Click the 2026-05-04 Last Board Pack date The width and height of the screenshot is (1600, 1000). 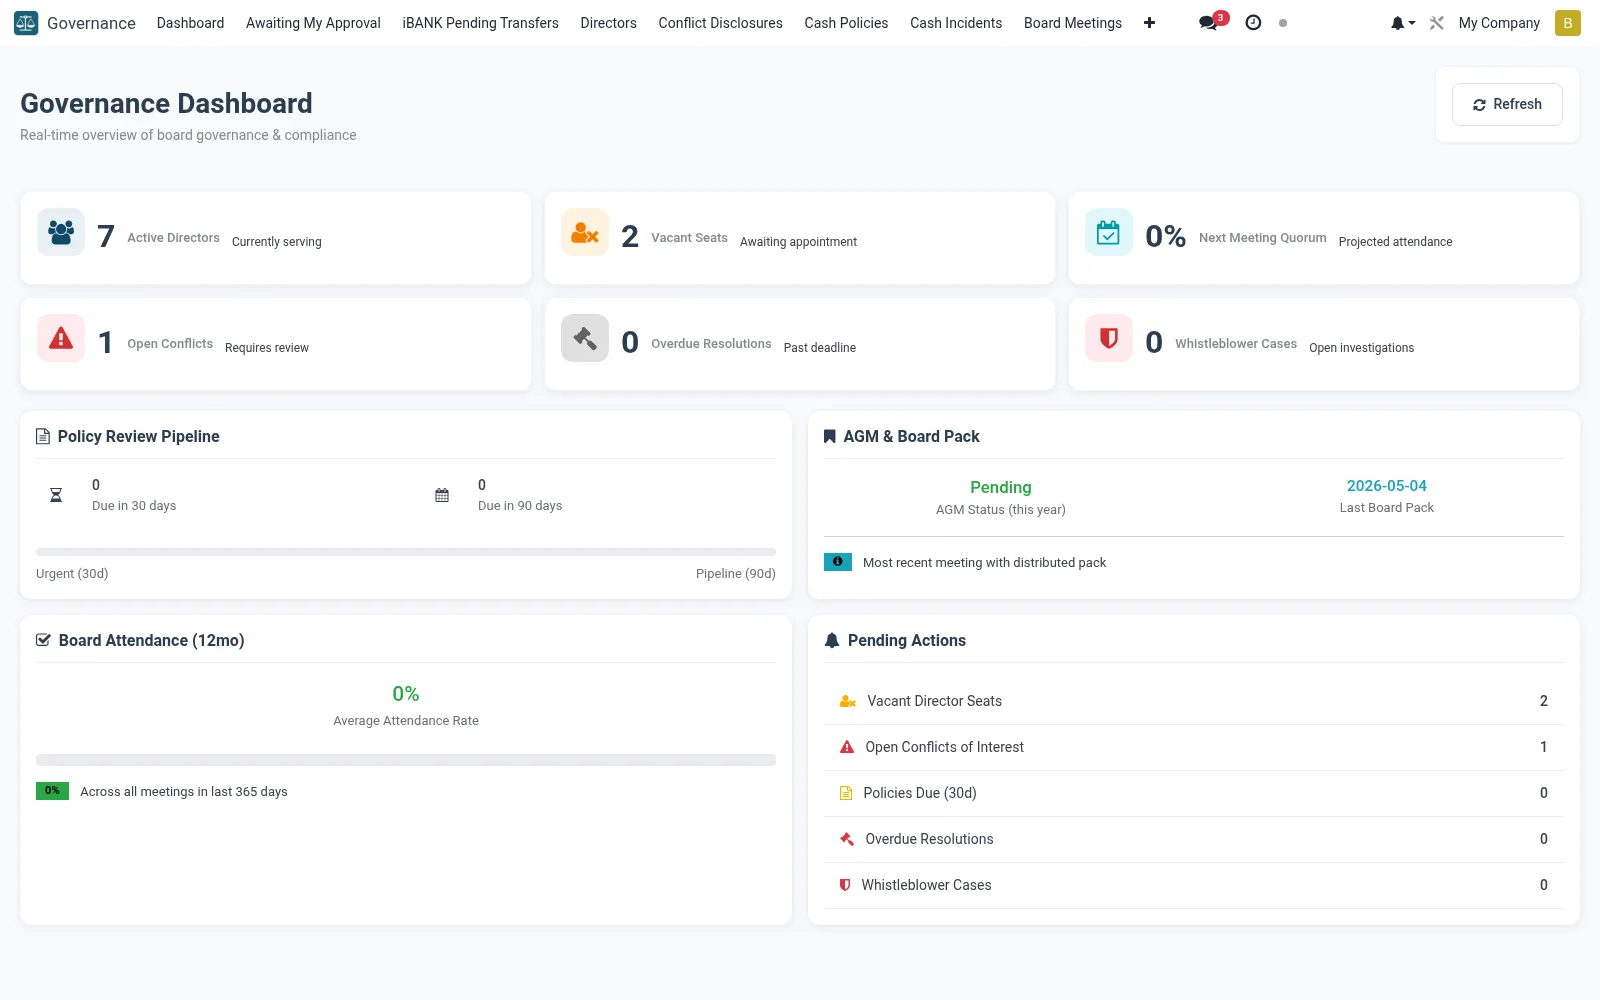[1386, 486]
